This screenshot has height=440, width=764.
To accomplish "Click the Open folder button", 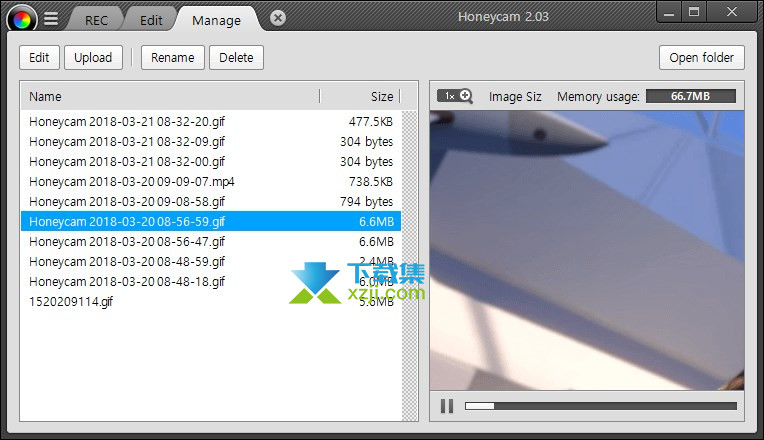I will tap(702, 57).
